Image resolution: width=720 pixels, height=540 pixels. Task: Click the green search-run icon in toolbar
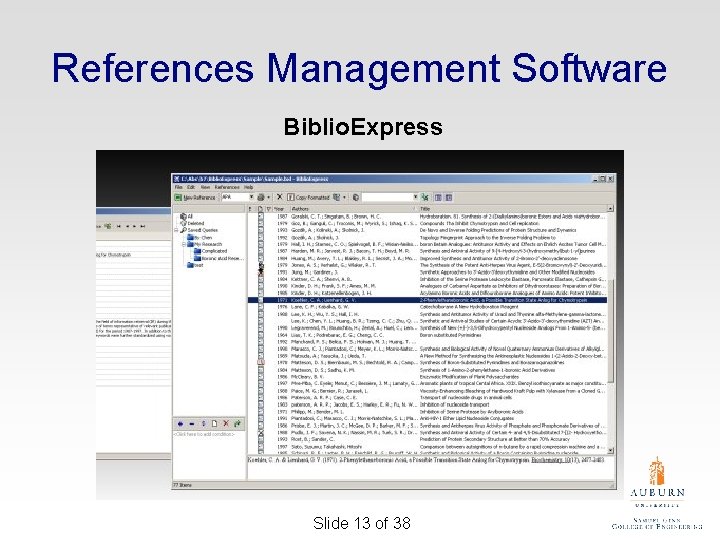(425, 197)
